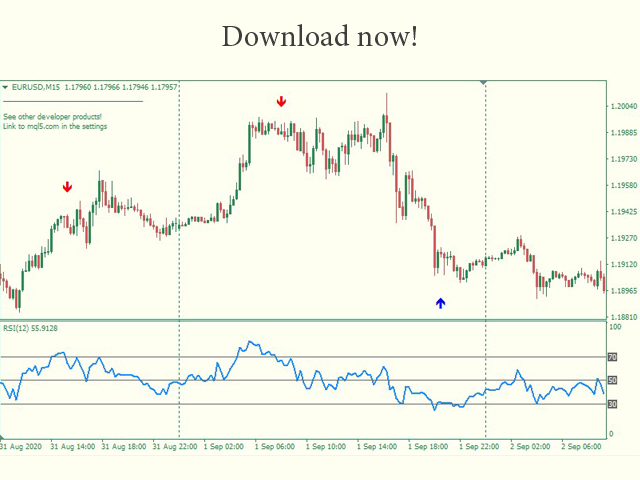Image resolution: width=640 pixels, height=480 pixels.
Task: Click 'See other developer products!' text
Action: [x=52, y=117]
